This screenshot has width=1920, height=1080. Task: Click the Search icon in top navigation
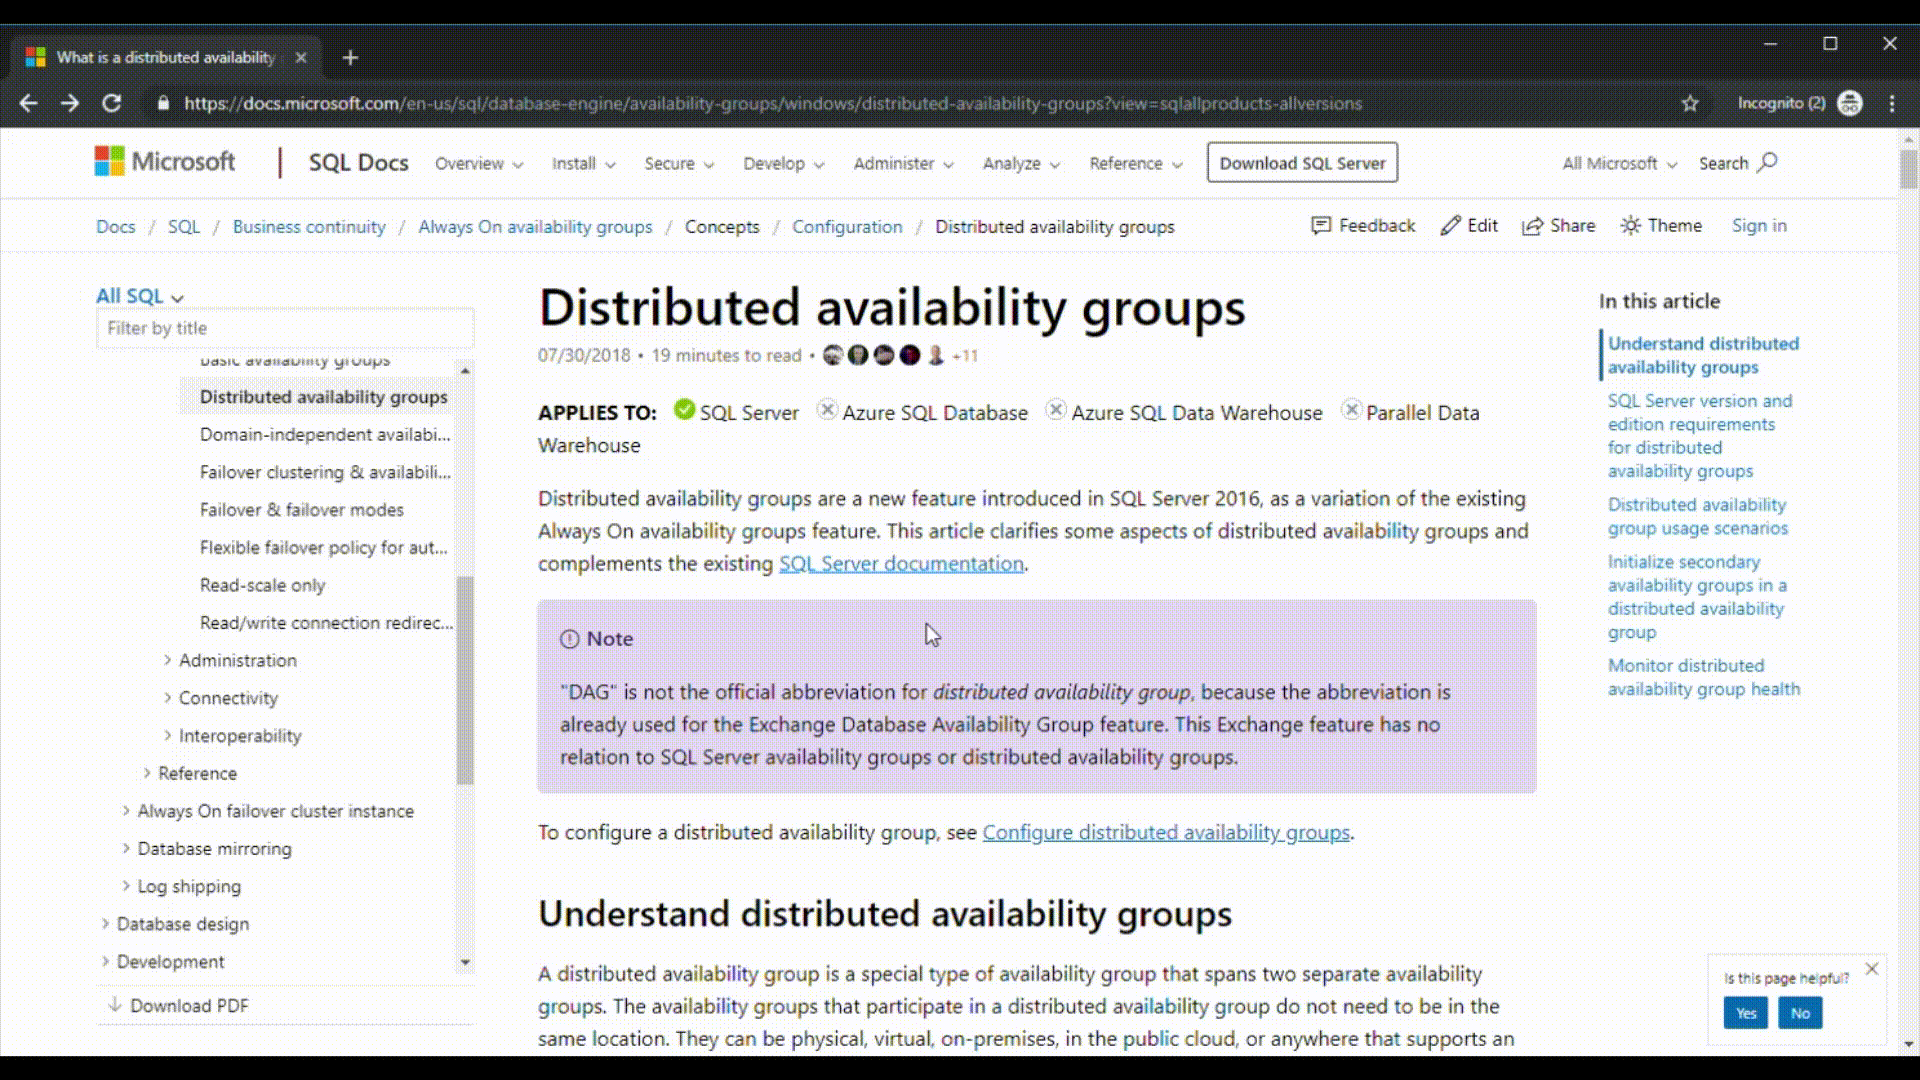coord(1768,164)
